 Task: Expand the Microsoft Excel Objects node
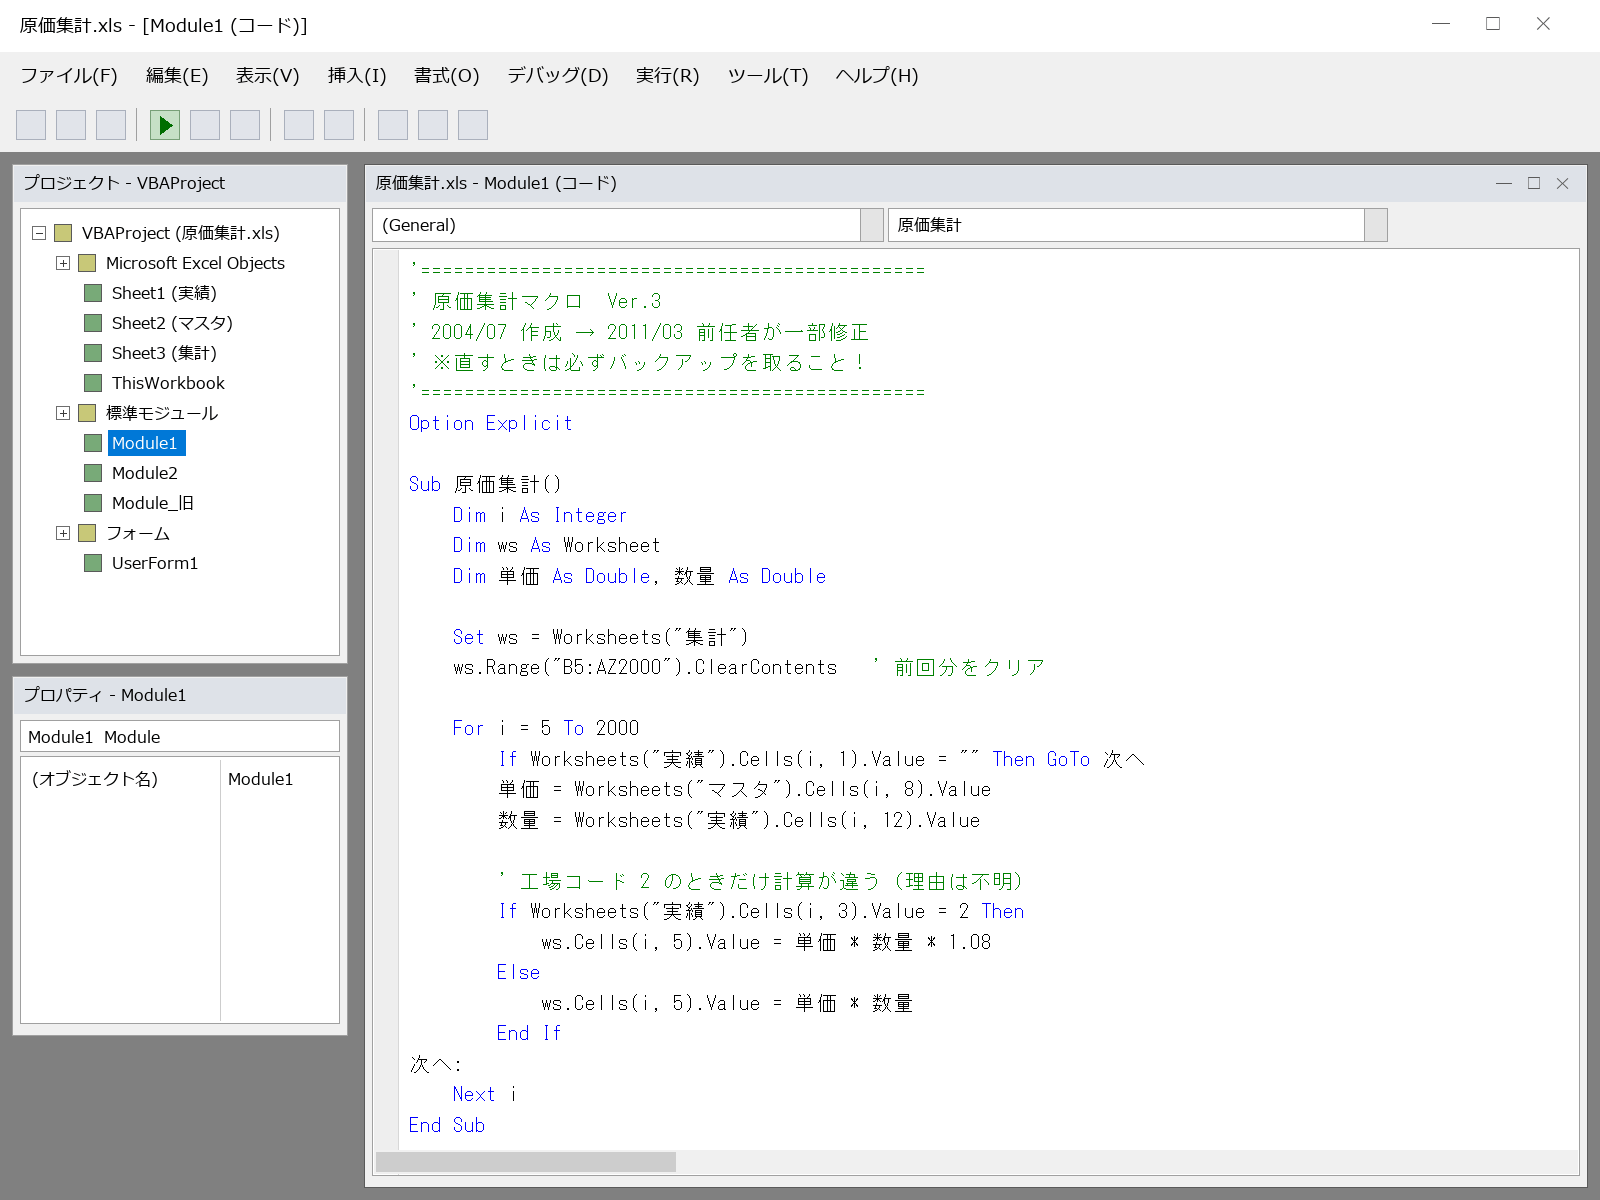pos(63,263)
